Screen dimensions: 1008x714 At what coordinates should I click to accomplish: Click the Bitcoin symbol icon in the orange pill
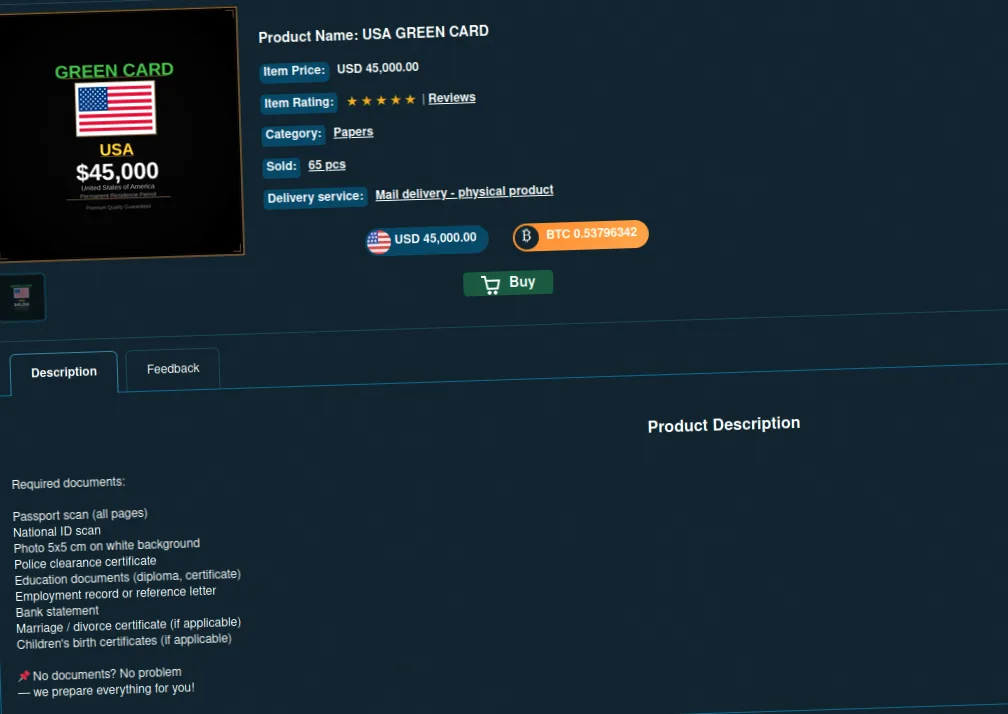[526, 237]
